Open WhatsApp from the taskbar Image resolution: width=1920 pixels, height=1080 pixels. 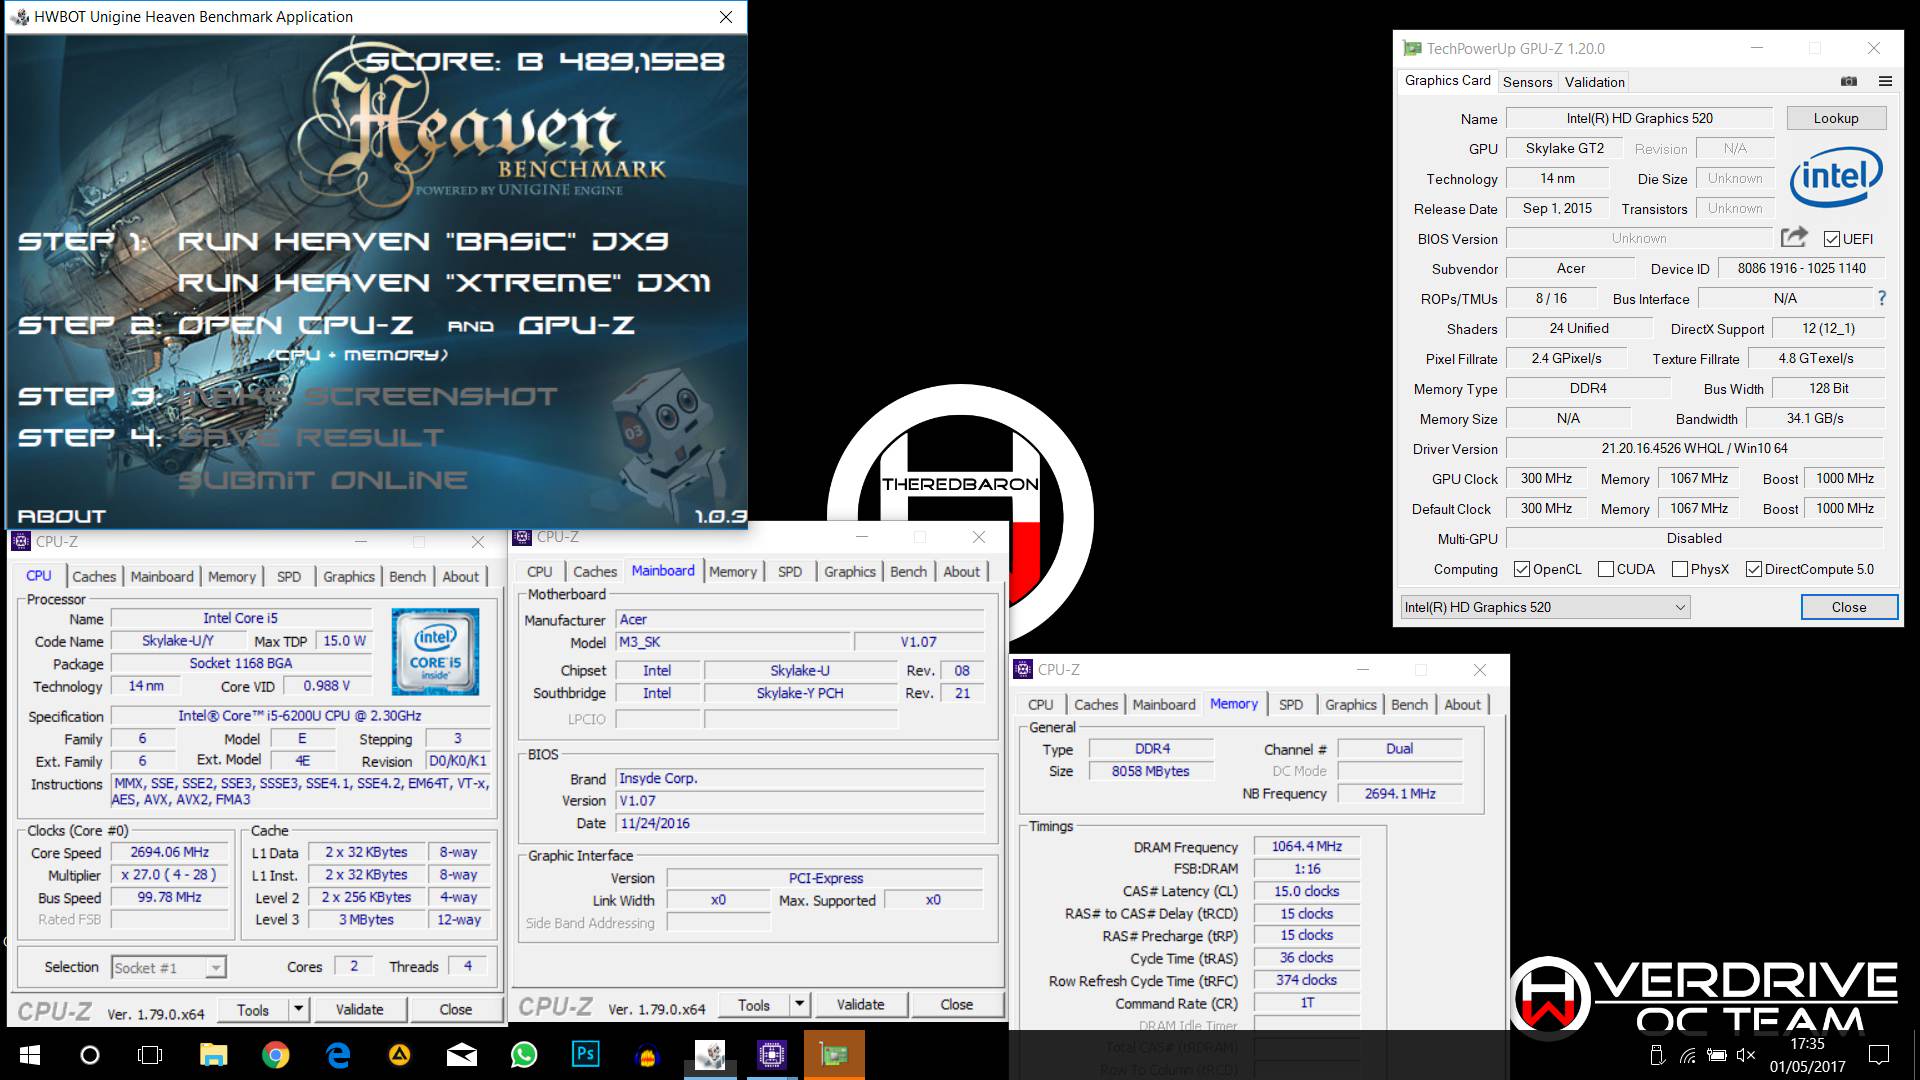(x=523, y=1054)
